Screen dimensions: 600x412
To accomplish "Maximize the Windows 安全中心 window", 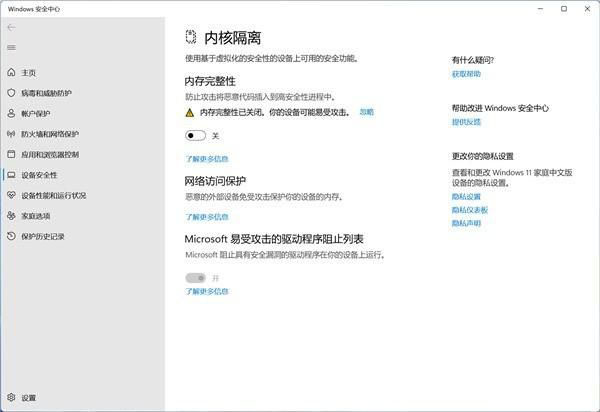I will click(563, 8).
